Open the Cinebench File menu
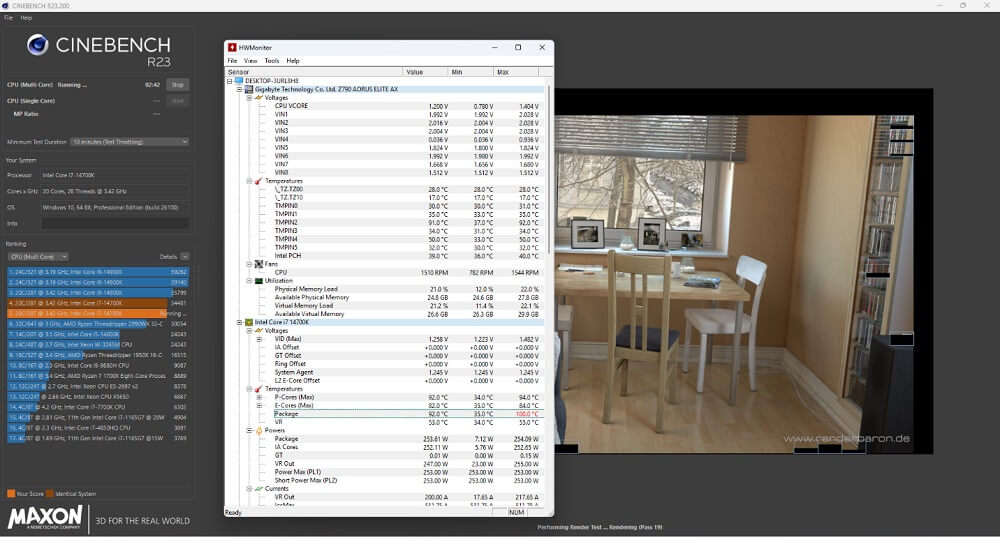1000x537 pixels. pos(9,18)
